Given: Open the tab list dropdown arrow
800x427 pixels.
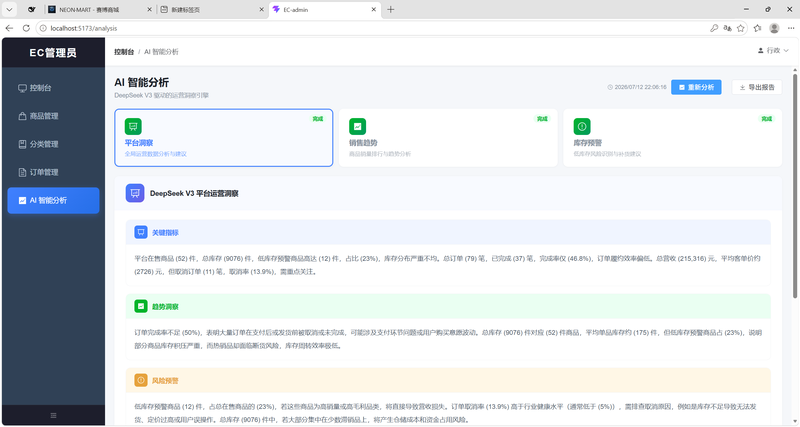Looking at the screenshot, I should (9, 9).
